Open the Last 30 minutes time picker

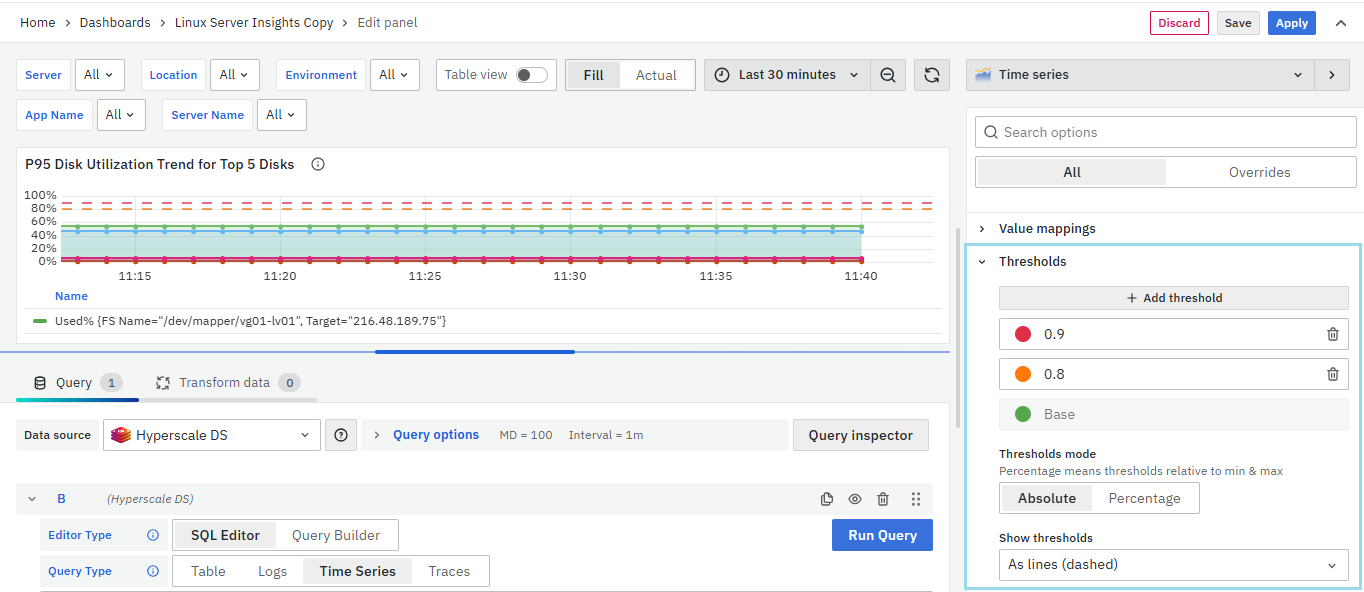[x=787, y=75]
